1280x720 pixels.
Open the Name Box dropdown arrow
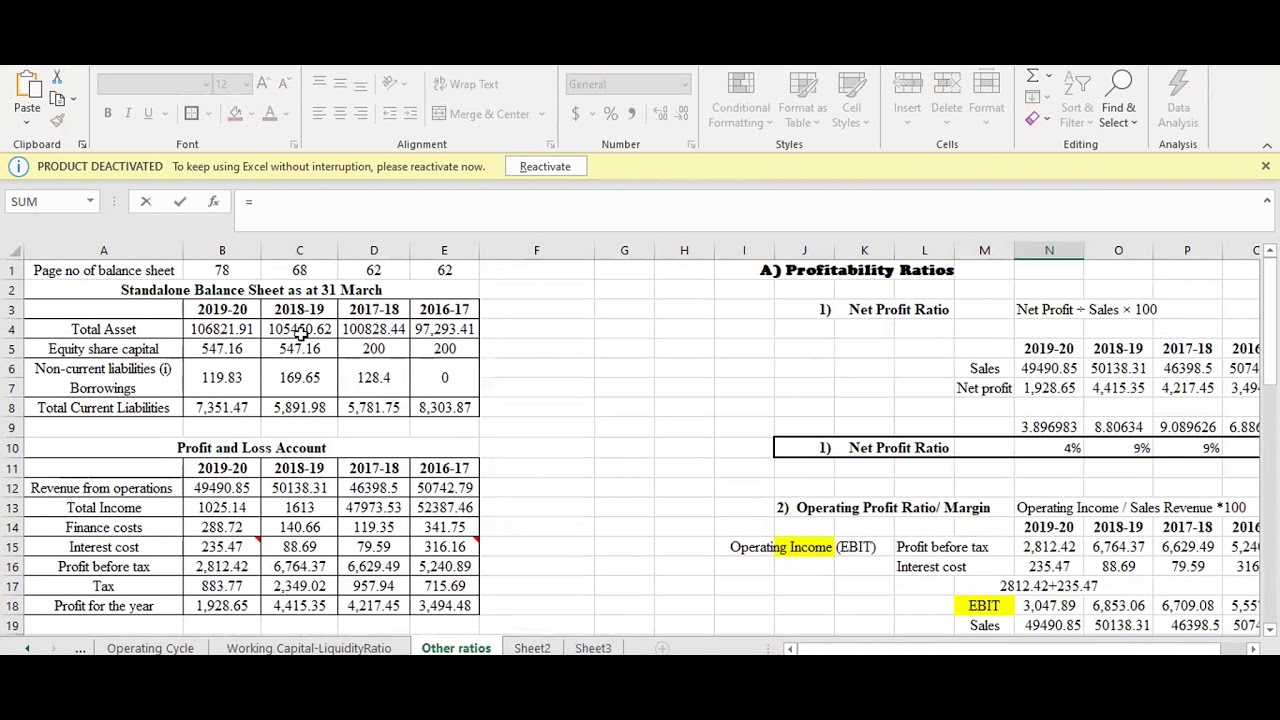pos(90,202)
